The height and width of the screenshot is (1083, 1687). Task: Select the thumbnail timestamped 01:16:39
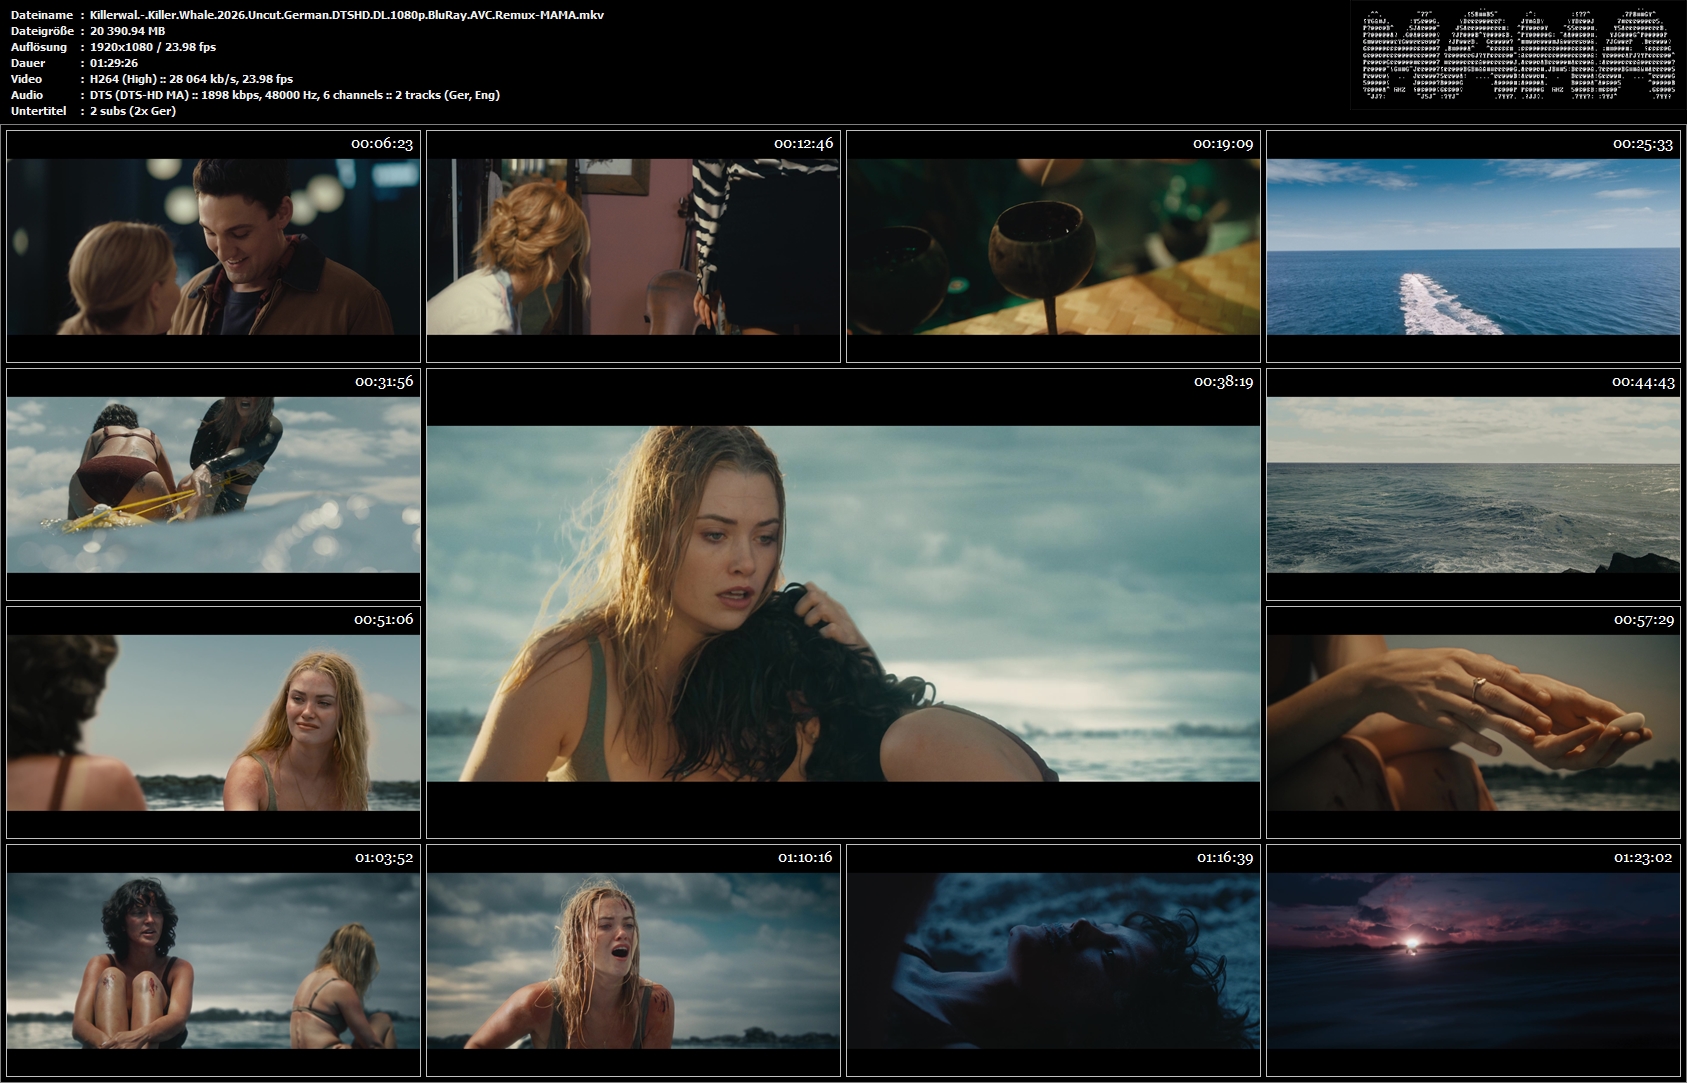[x=1053, y=960]
